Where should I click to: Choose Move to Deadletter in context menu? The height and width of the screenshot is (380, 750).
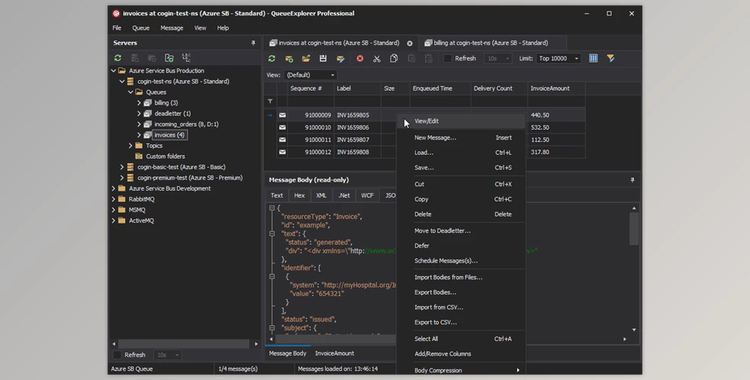pos(462,231)
